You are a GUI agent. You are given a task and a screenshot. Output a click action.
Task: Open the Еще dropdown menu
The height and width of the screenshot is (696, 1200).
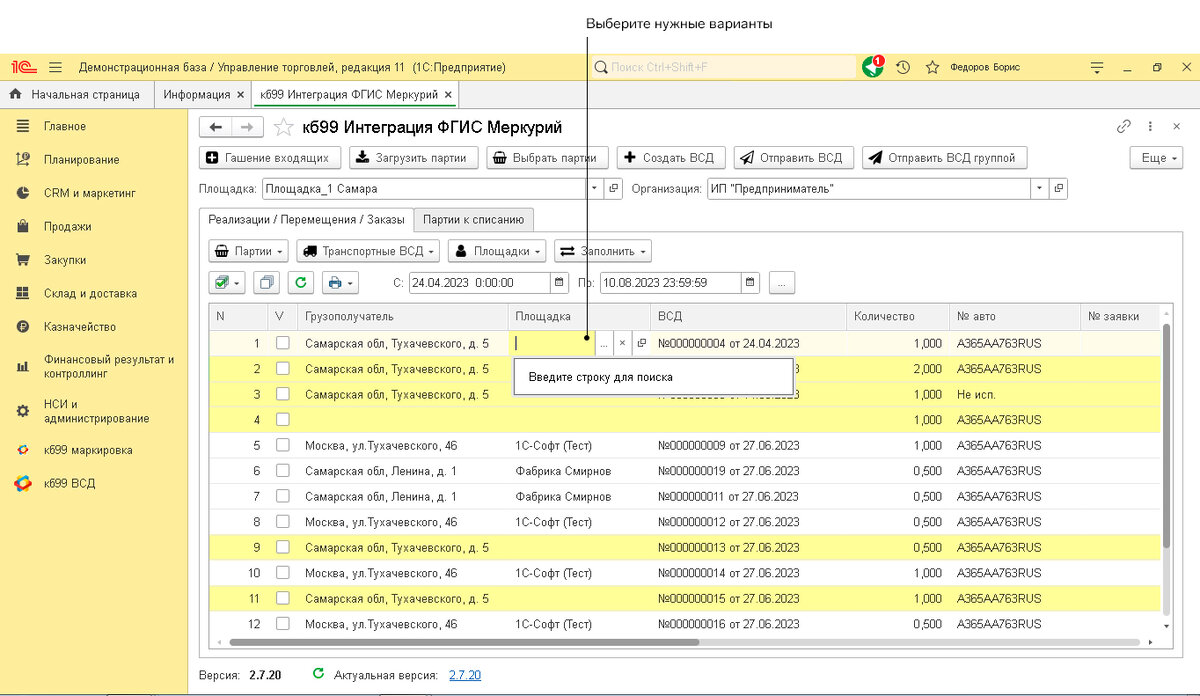tap(1156, 158)
